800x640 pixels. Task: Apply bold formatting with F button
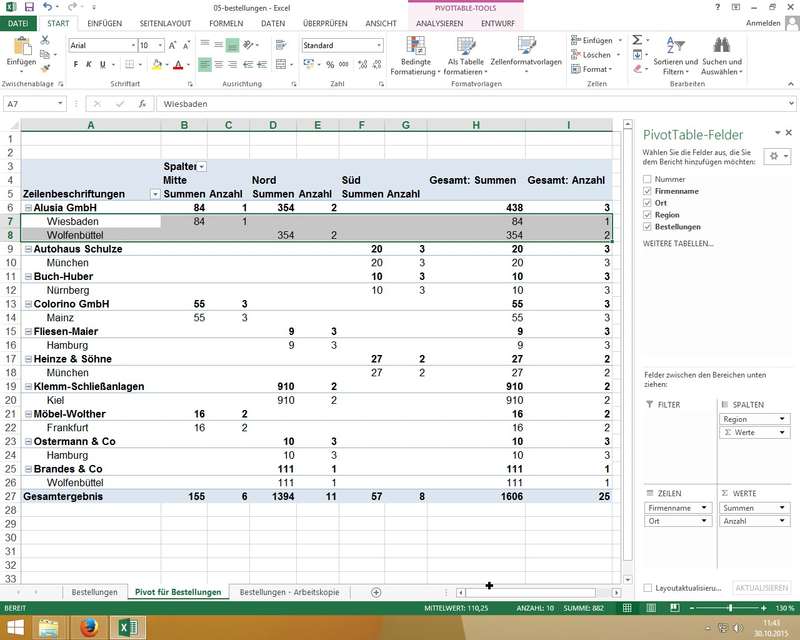(75, 65)
